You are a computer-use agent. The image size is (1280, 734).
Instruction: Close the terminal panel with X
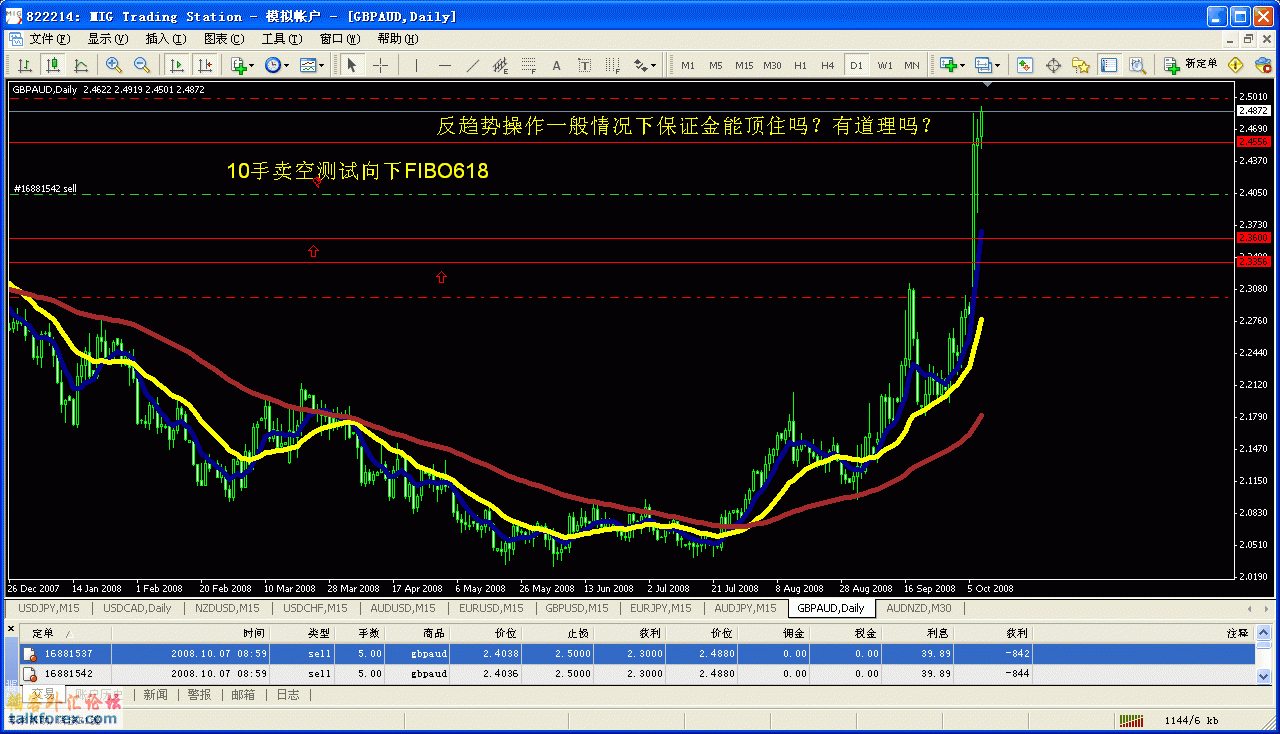click(x=11, y=629)
